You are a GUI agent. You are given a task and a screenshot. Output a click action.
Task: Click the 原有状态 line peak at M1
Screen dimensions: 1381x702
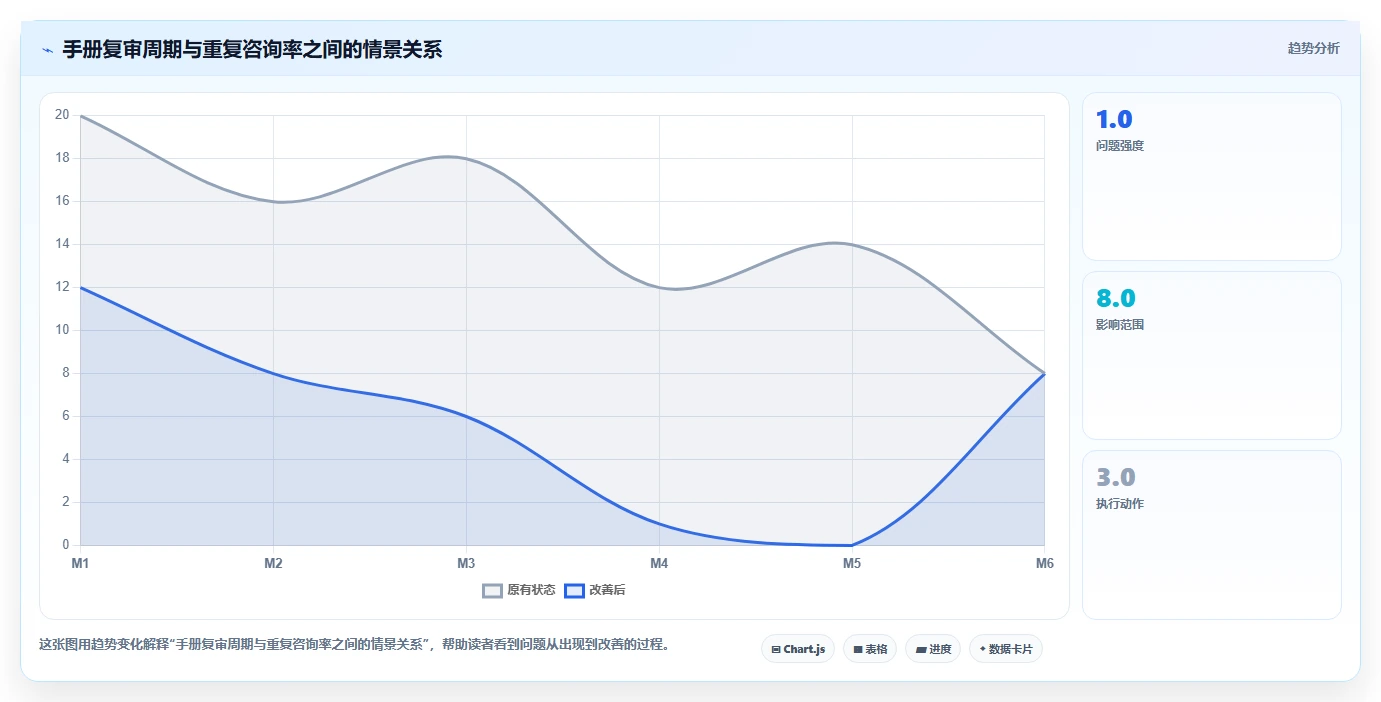coord(80,115)
